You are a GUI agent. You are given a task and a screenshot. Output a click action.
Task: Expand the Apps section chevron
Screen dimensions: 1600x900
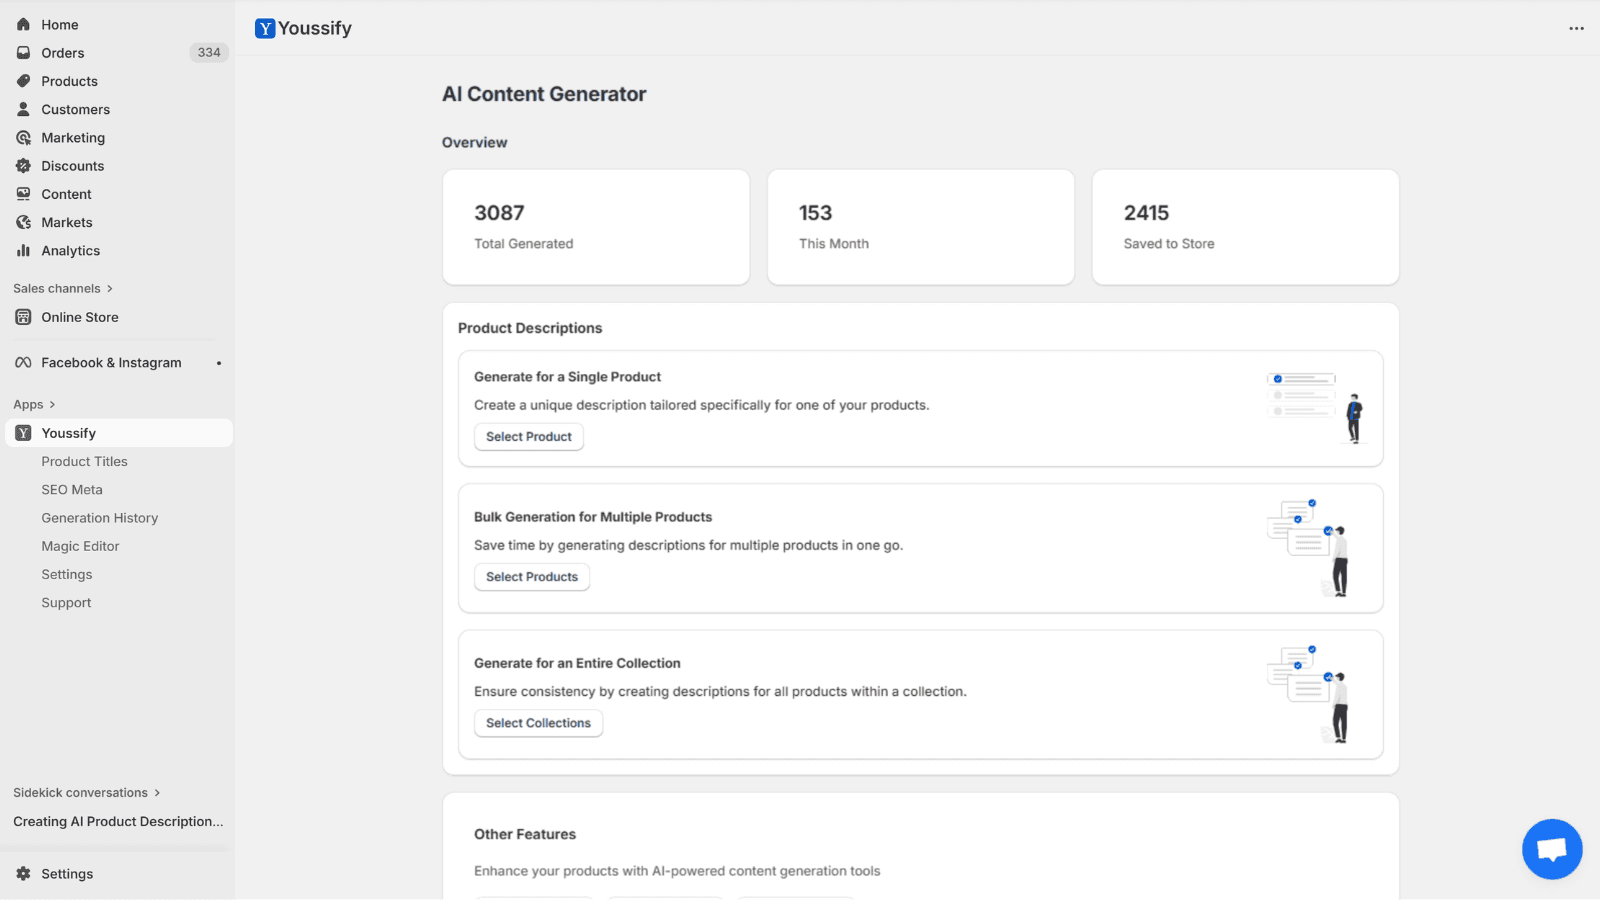click(52, 405)
